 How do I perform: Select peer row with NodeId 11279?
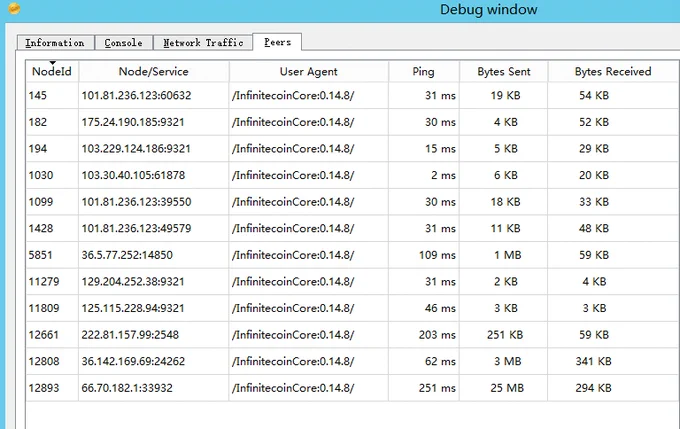(352, 282)
